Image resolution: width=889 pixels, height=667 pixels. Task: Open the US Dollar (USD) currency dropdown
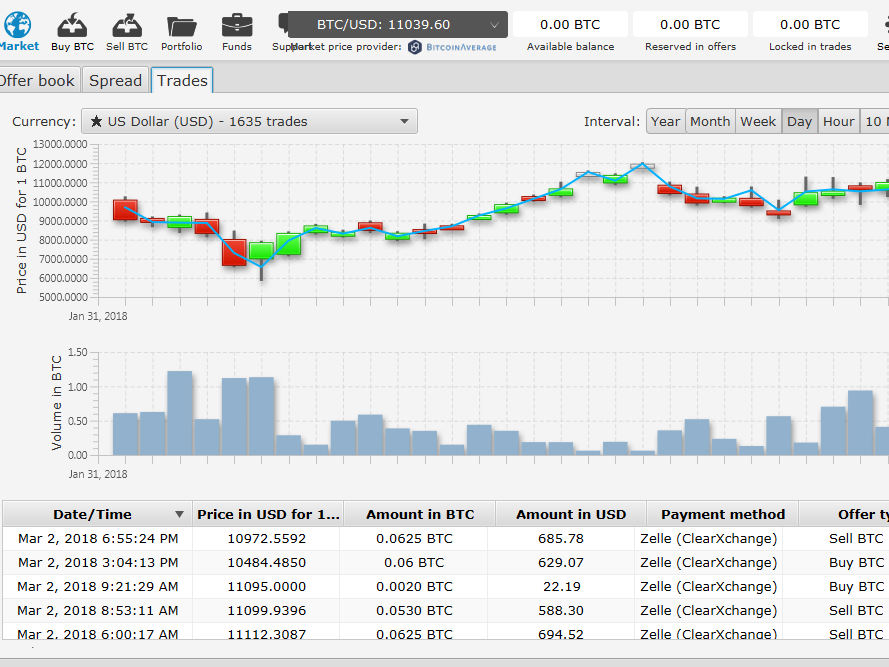(249, 121)
